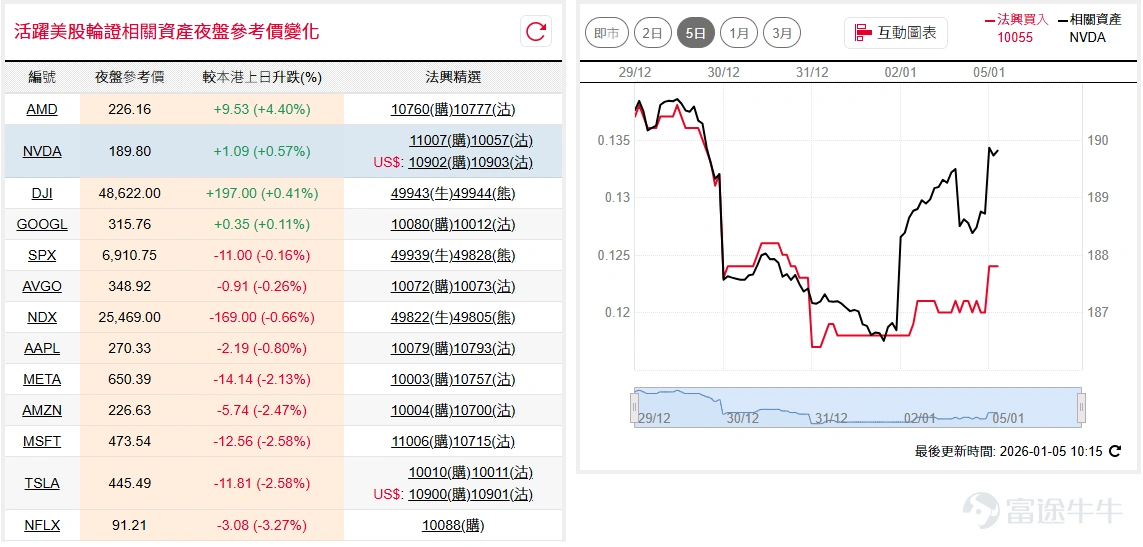Image resolution: width=1143 pixels, height=547 pixels.
Task: Open warrant 10700(沽) for AMZN
Action: [x=483, y=411]
